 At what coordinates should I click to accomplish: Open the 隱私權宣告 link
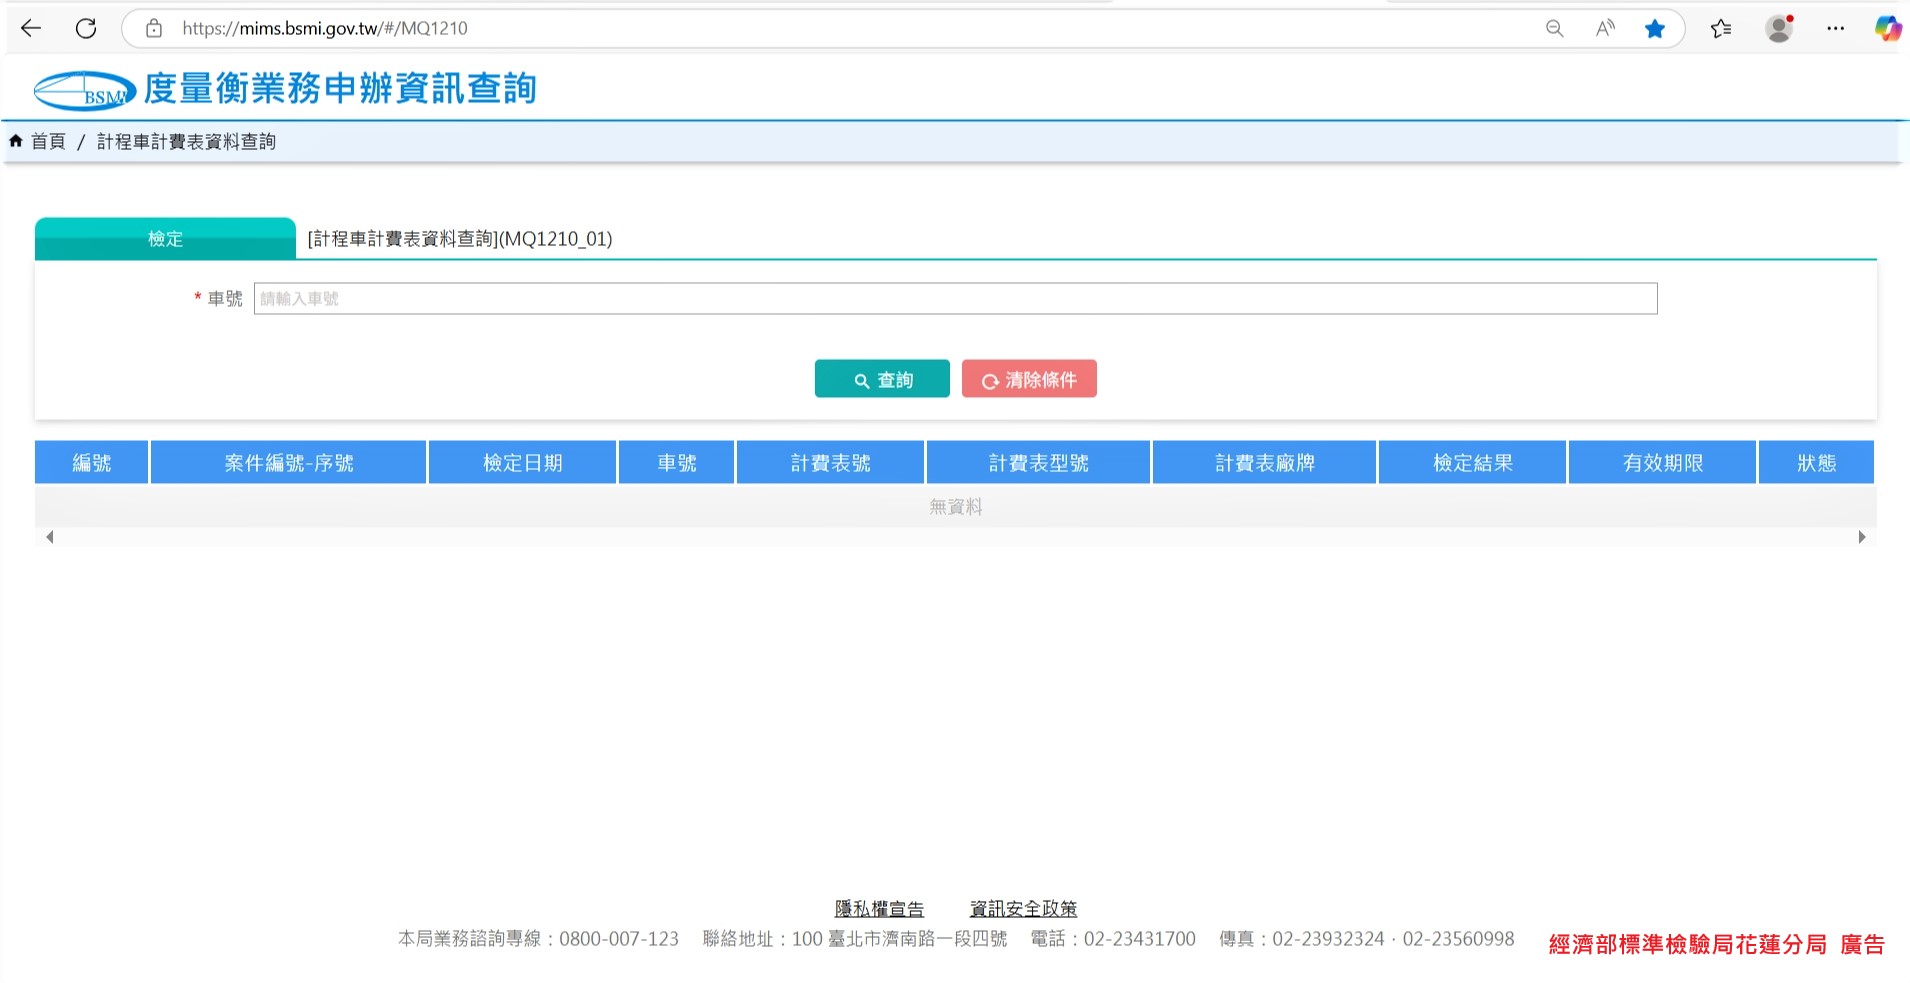coord(879,908)
